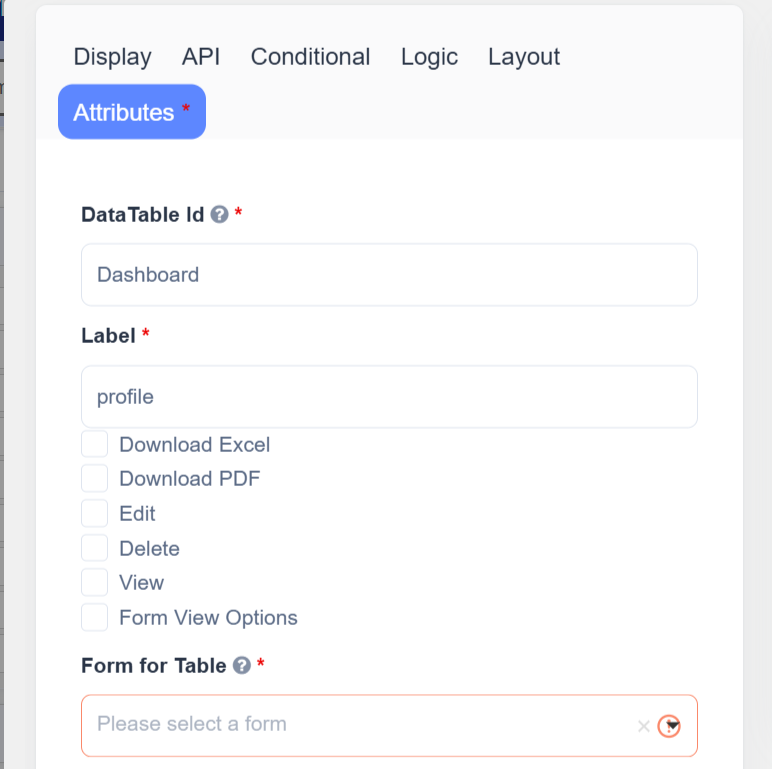Image resolution: width=772 pixels, height=769 pixels.
Task: Enable the View checkbox
Action: click(95, 582)
